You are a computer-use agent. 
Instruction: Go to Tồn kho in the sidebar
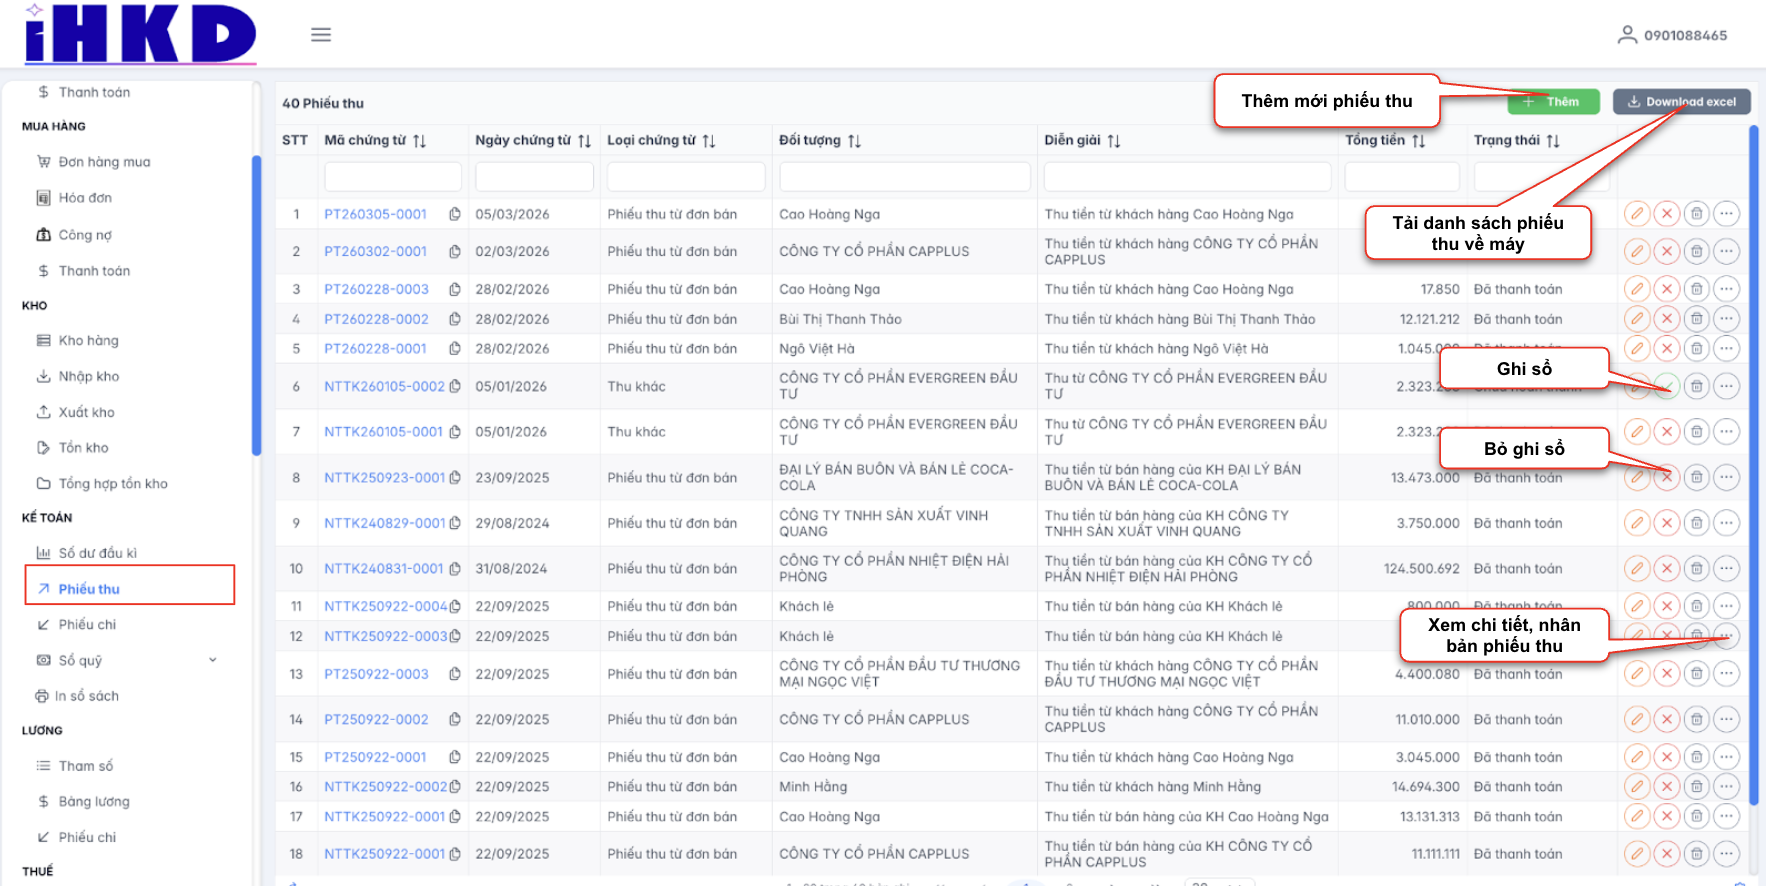click(x=83, y=448)
